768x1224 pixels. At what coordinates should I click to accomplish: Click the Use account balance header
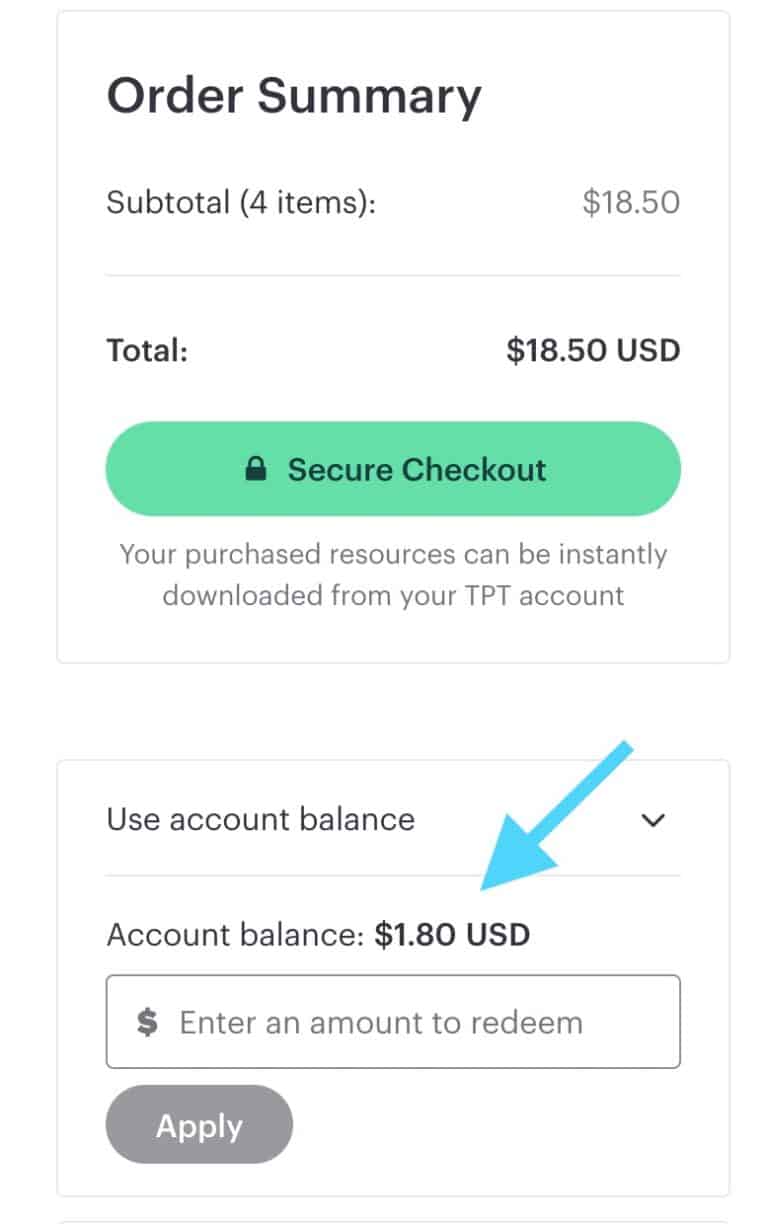pos(260,820)
